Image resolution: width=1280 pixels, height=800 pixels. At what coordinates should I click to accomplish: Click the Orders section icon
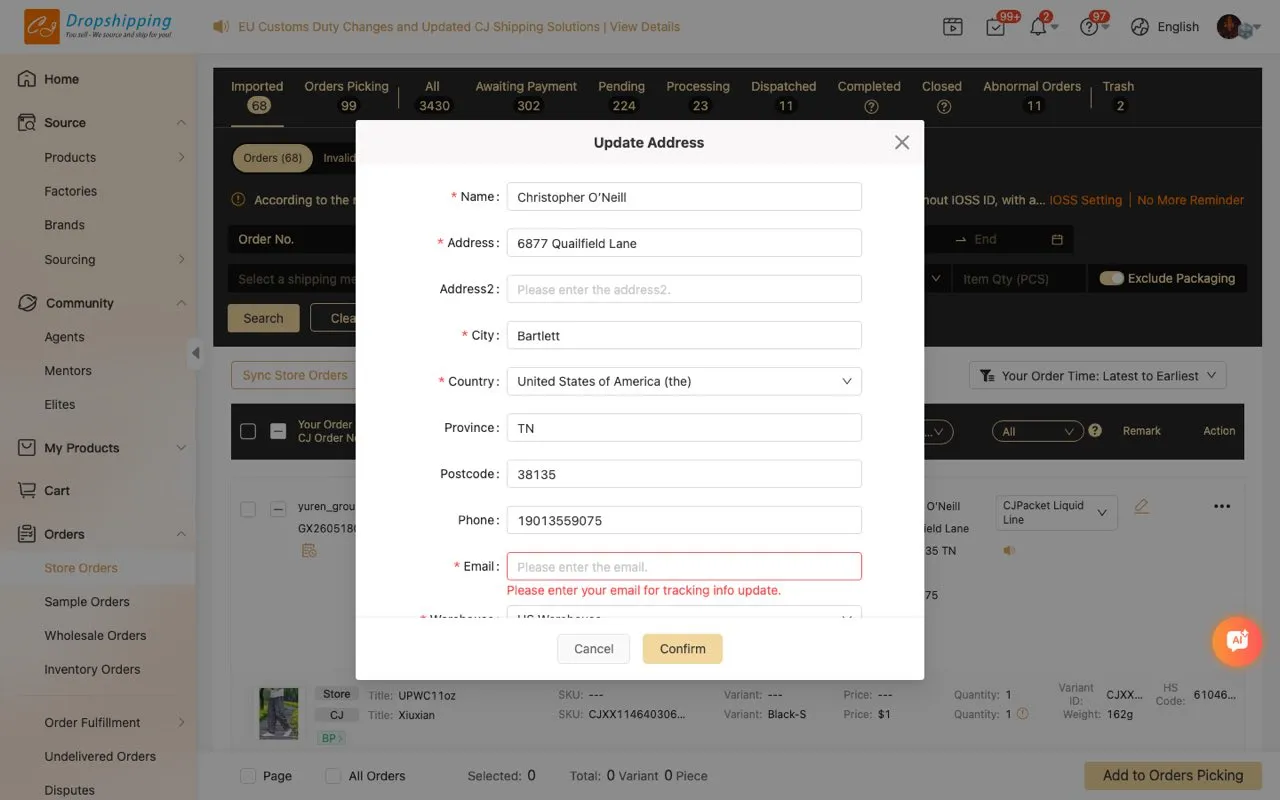(x=27, y=534)
